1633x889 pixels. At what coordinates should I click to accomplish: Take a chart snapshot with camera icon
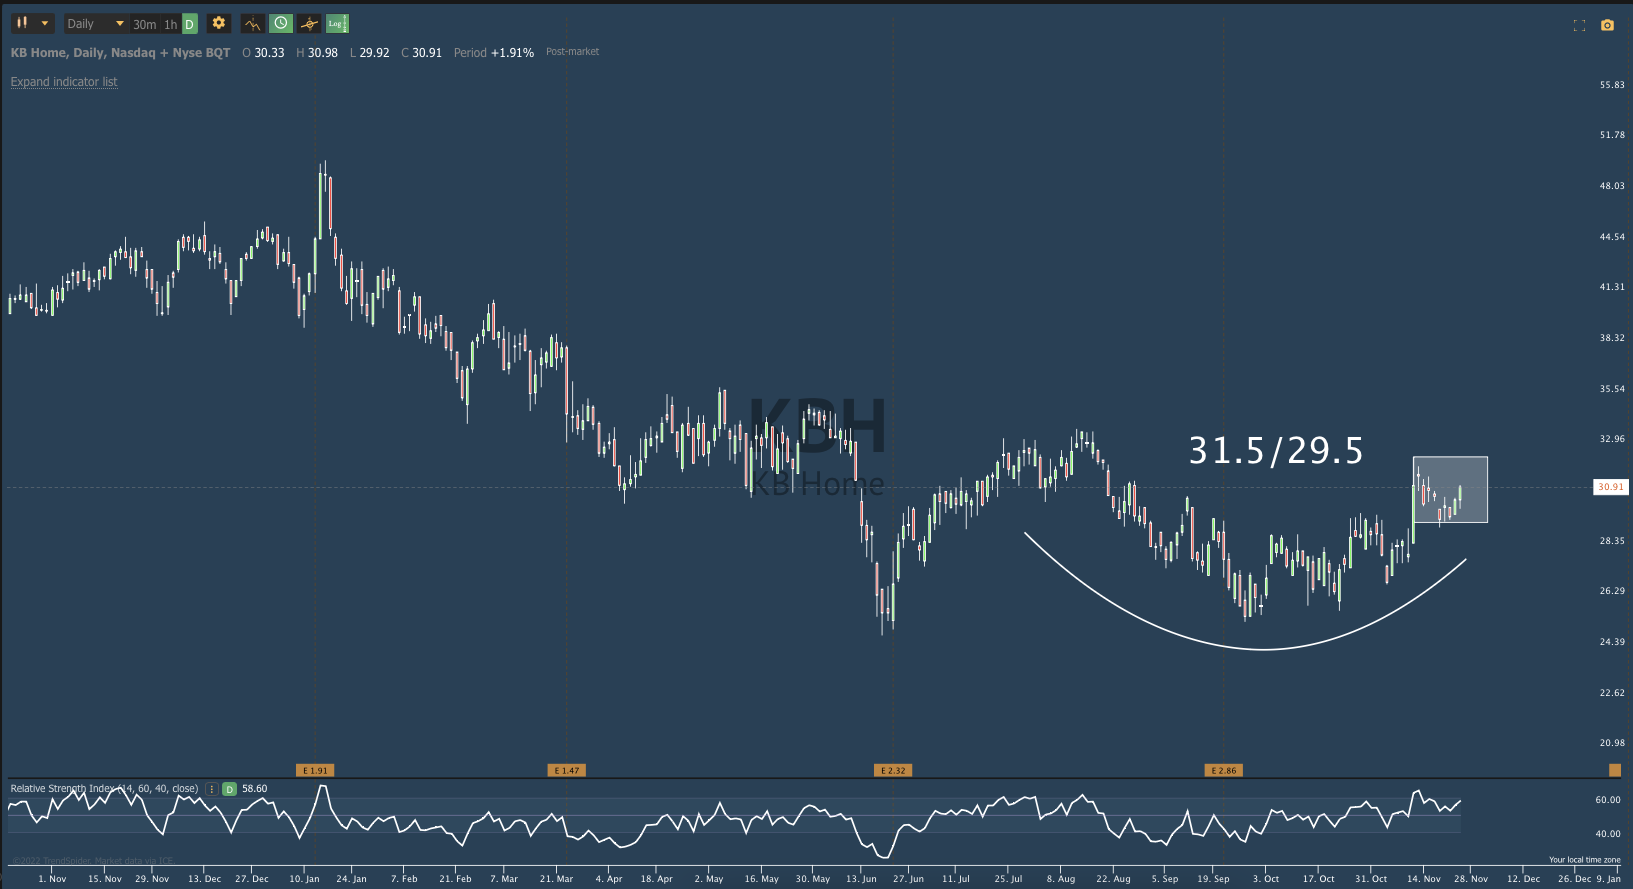(1607, 25)
